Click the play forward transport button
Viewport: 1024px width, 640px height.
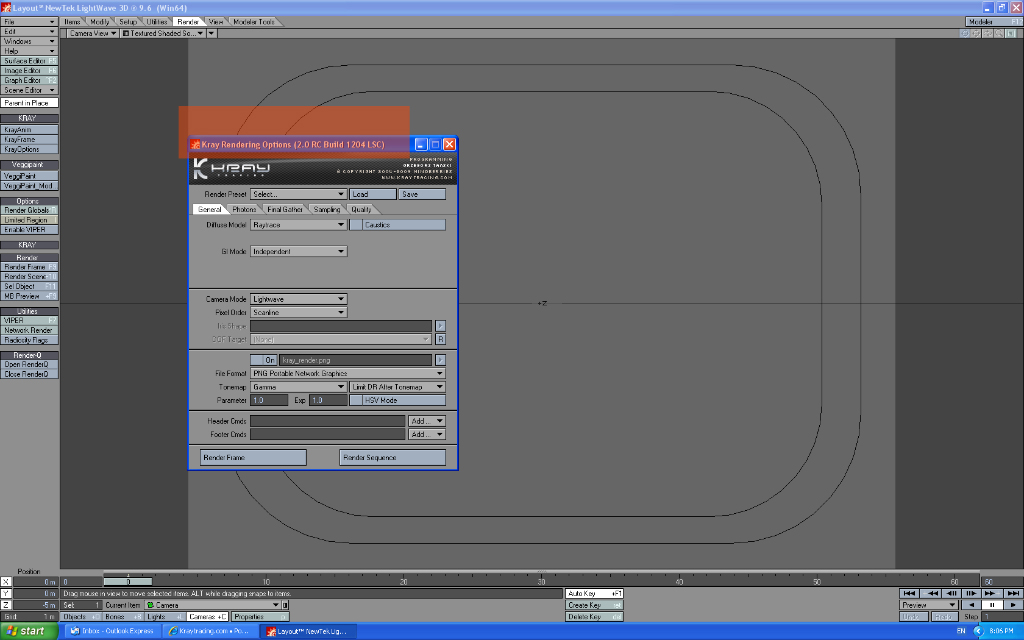pyautogui.click(x=1011, y=605)
